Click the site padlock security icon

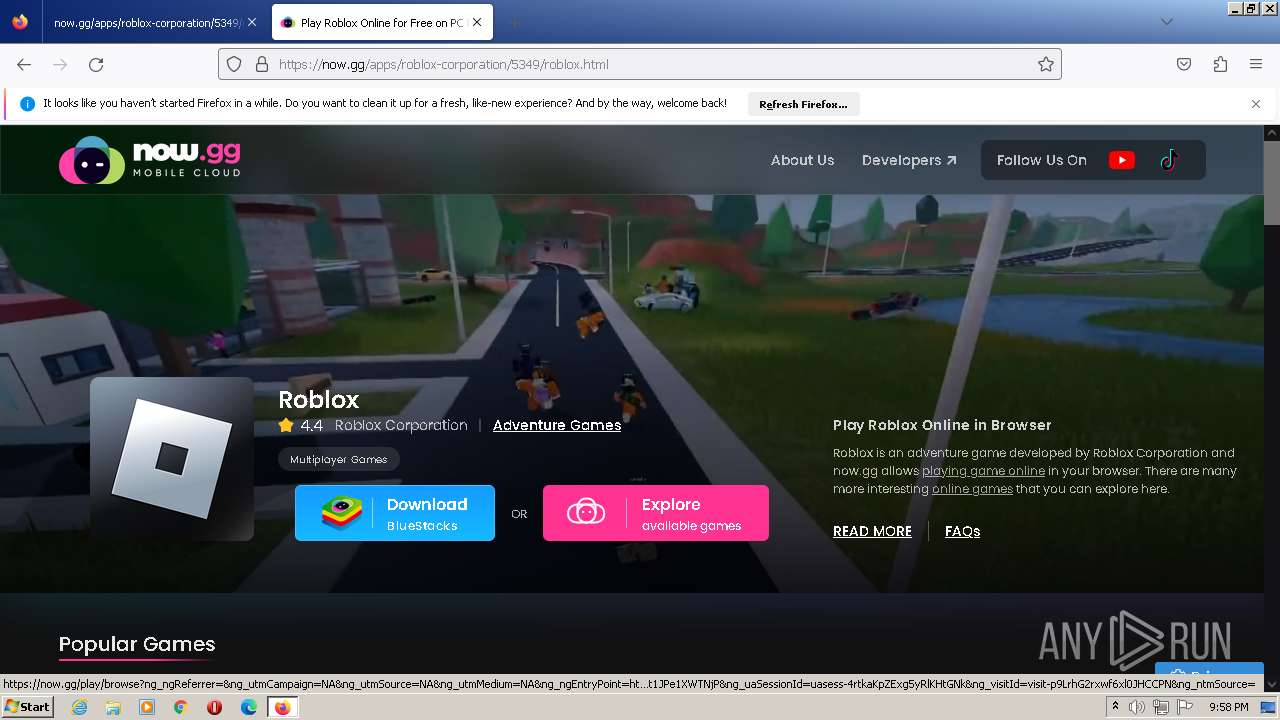pos(262,64)
